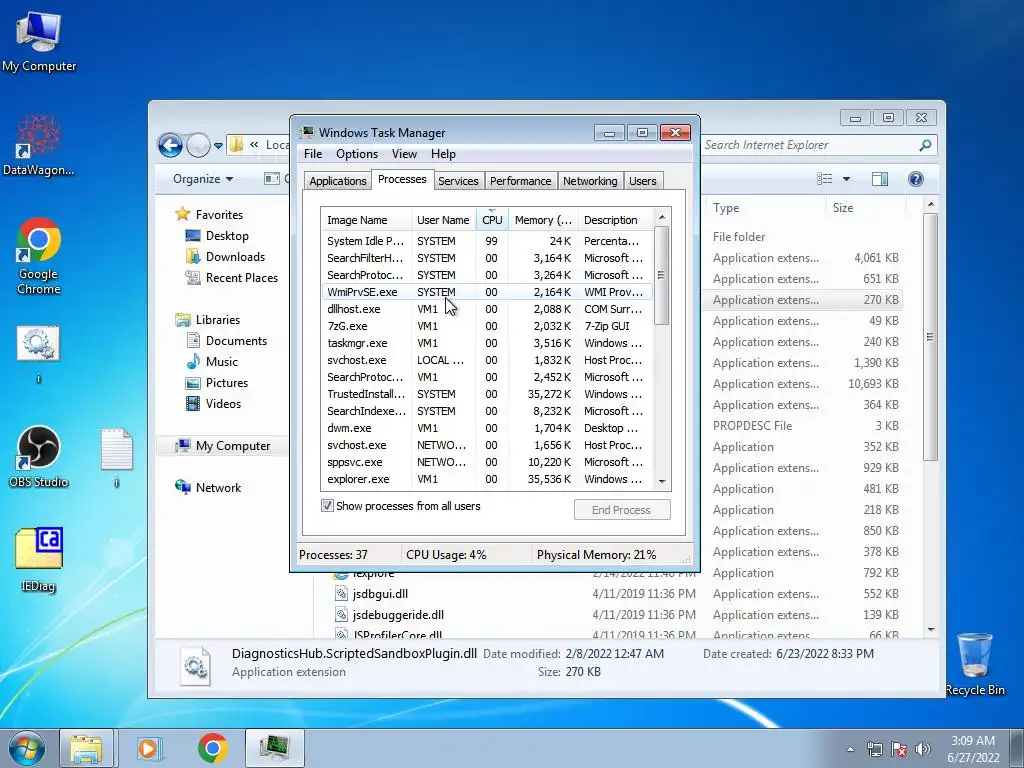Image resolution: width=1024 pixels, height=768 pixels.
Task: Open the recent locations dropdown in Explorer
Action: point(218,145)
